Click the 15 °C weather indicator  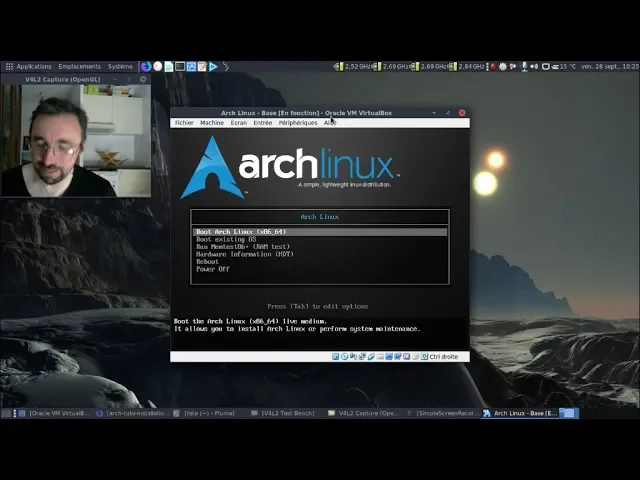click(x=564, y=67)
